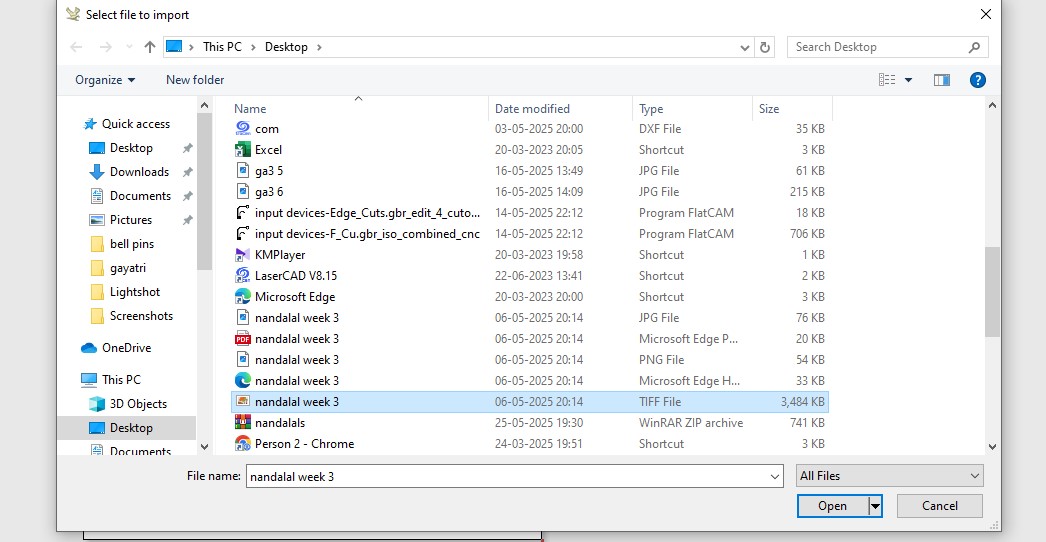The width and height of the screenshot is (1046, 542).
Task: Close the Select file to import dialog
Action: 985,14
